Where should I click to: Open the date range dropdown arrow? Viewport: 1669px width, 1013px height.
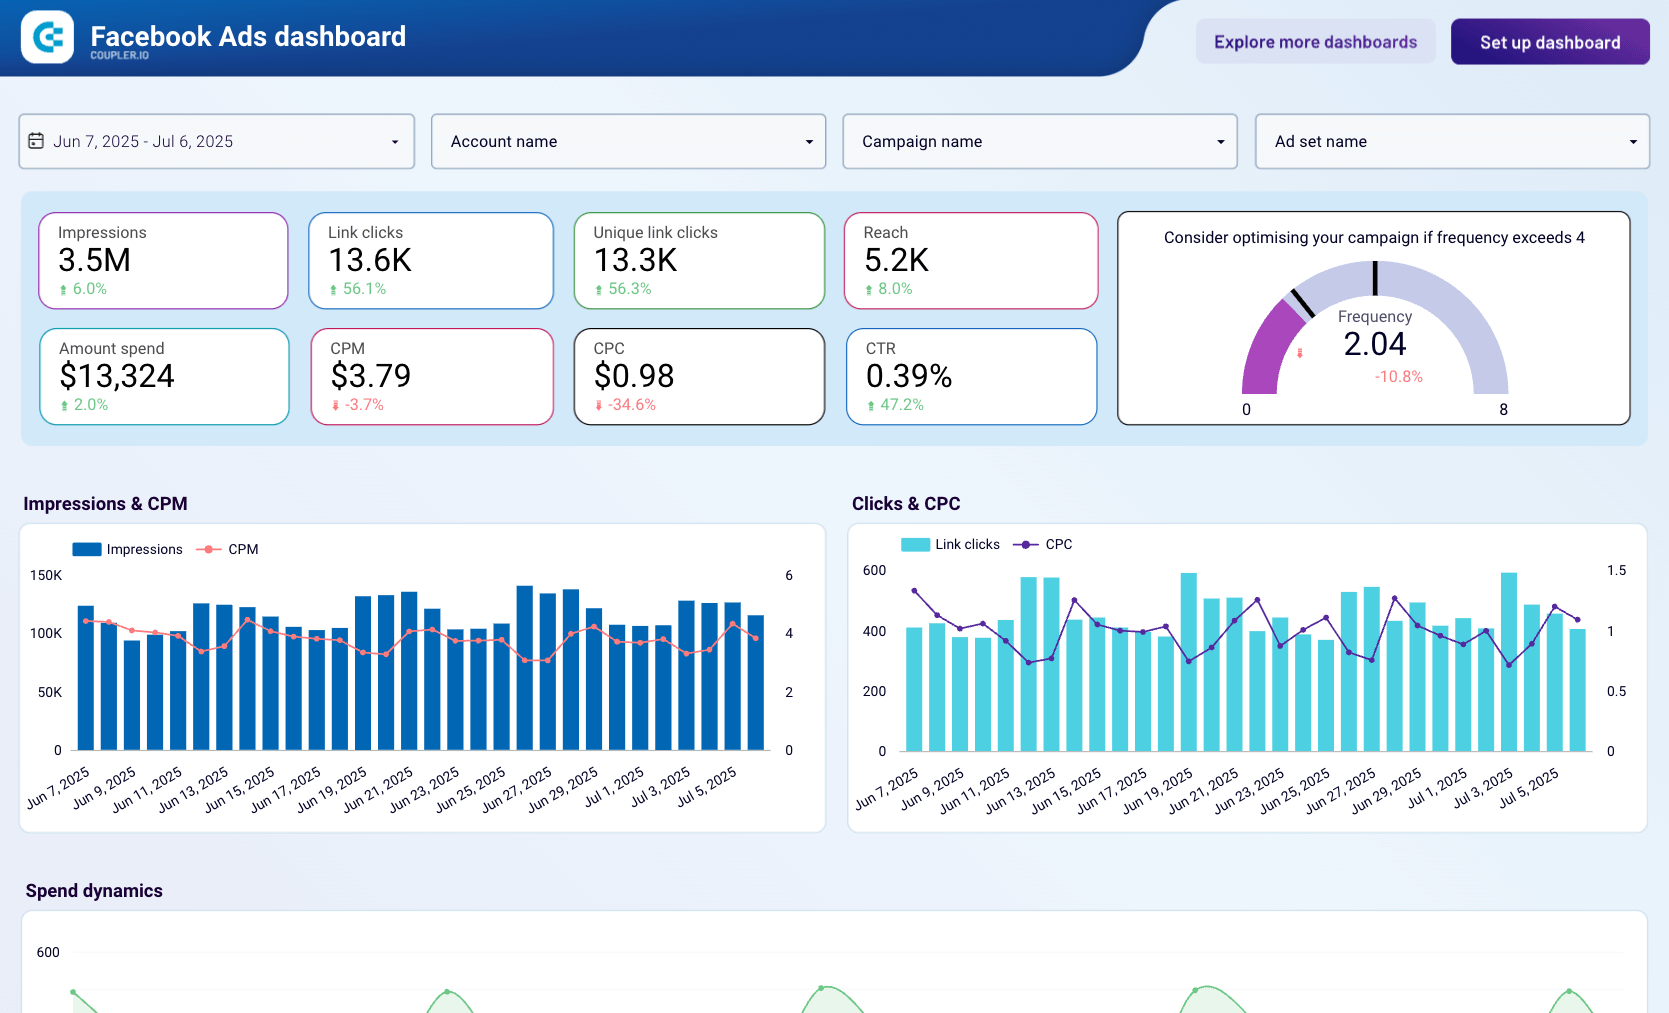point(395,142)
